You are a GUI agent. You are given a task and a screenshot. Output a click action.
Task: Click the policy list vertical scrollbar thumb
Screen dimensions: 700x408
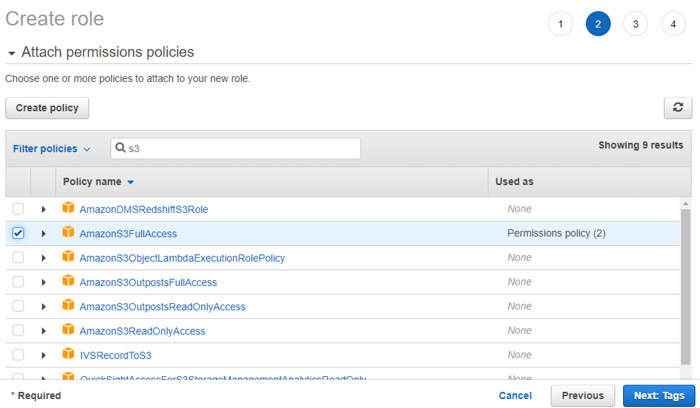[x=685, y=287]
